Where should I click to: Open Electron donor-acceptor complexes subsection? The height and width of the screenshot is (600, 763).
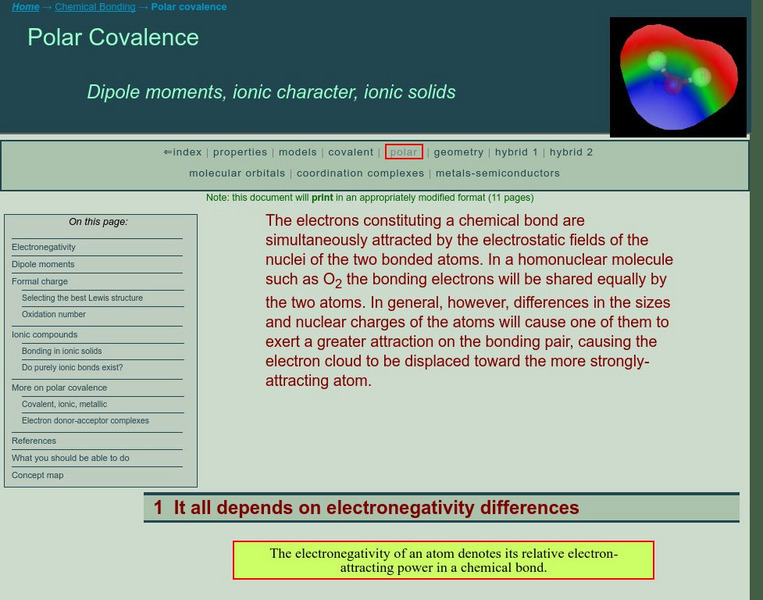pyautogui.click(x=85, y=420)
